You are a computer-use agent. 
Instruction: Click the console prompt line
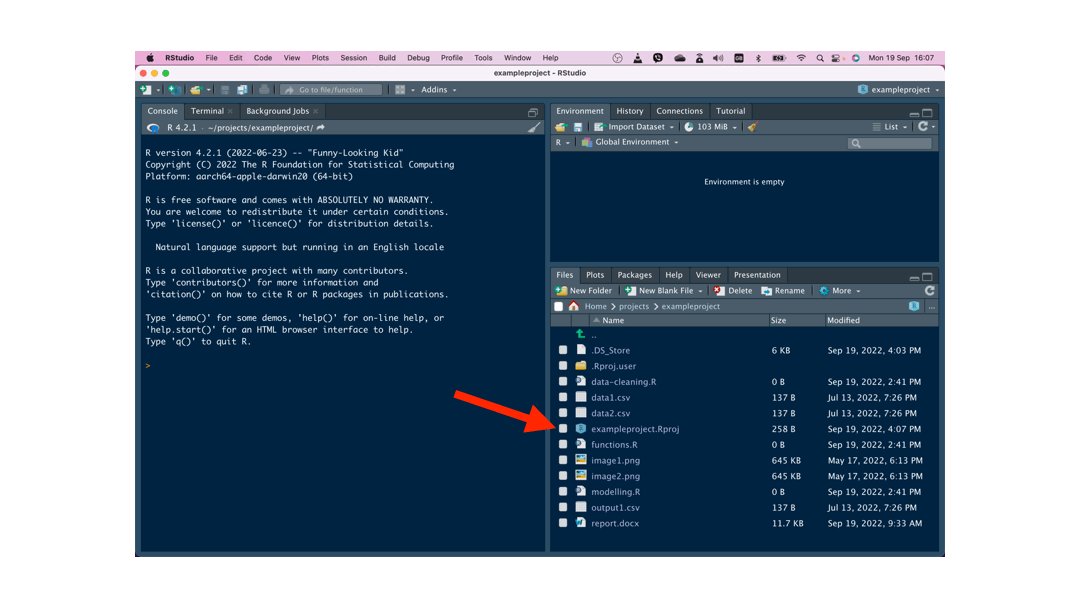pos(342,365)
